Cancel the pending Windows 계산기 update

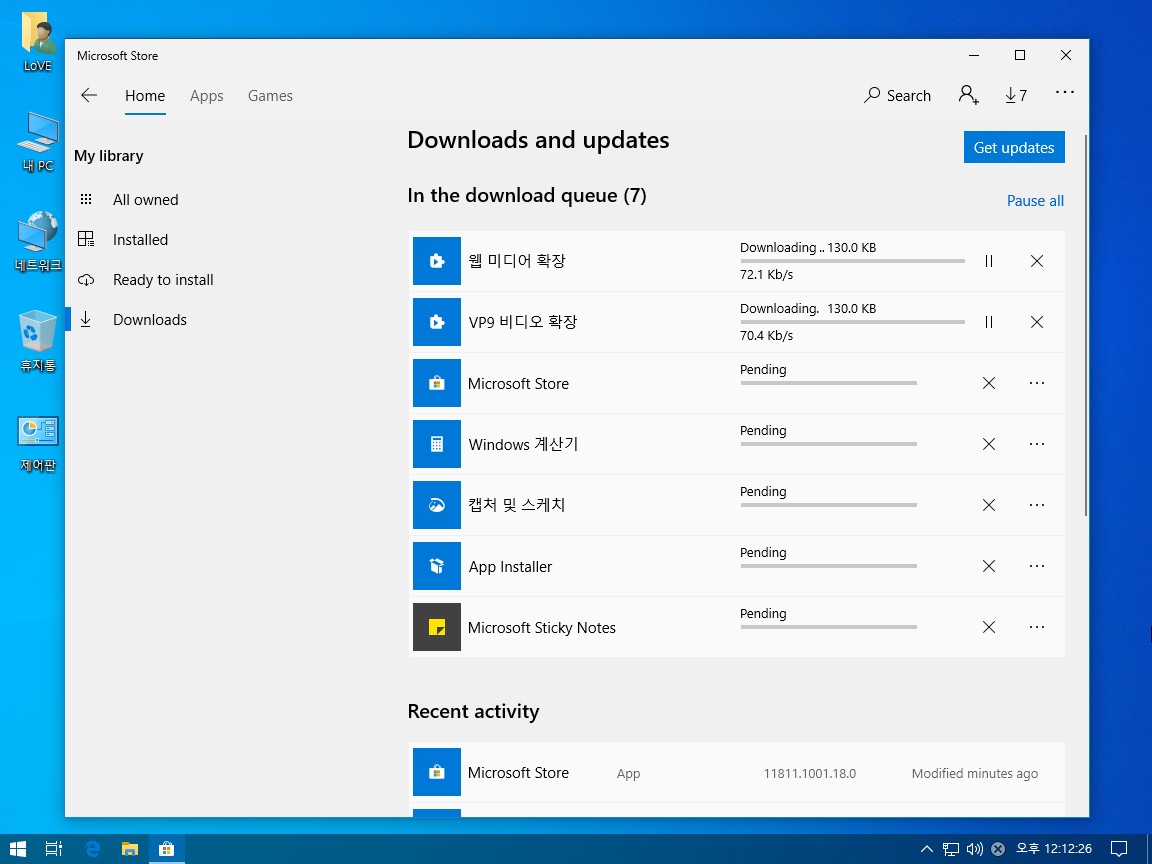989,444
